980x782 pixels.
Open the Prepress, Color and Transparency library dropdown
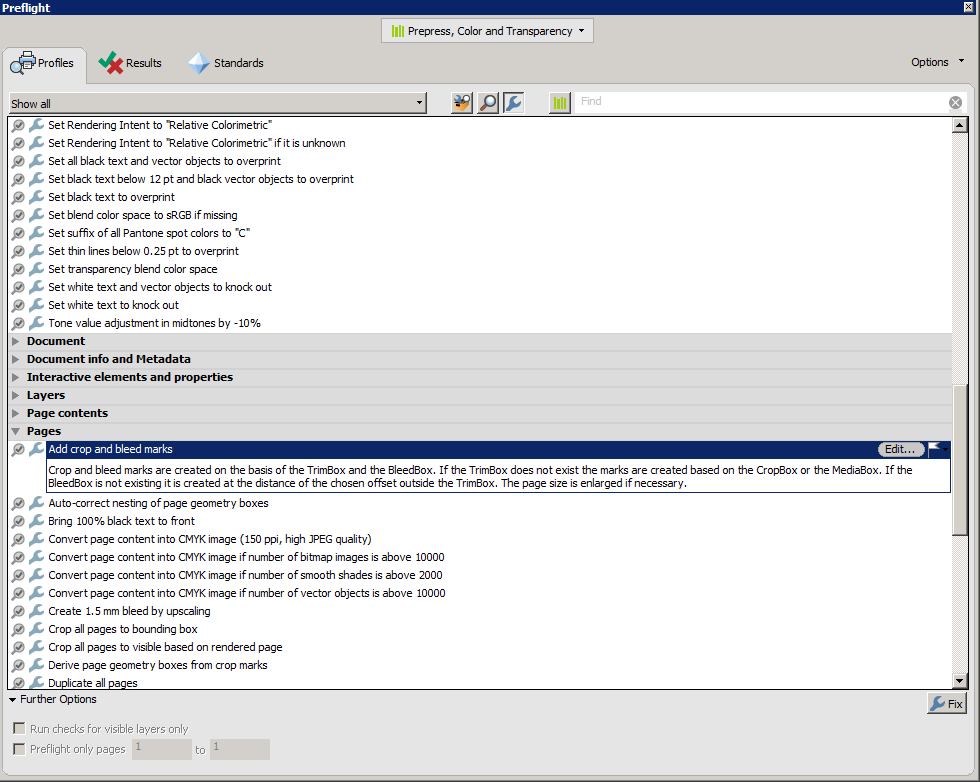(488, 31)
